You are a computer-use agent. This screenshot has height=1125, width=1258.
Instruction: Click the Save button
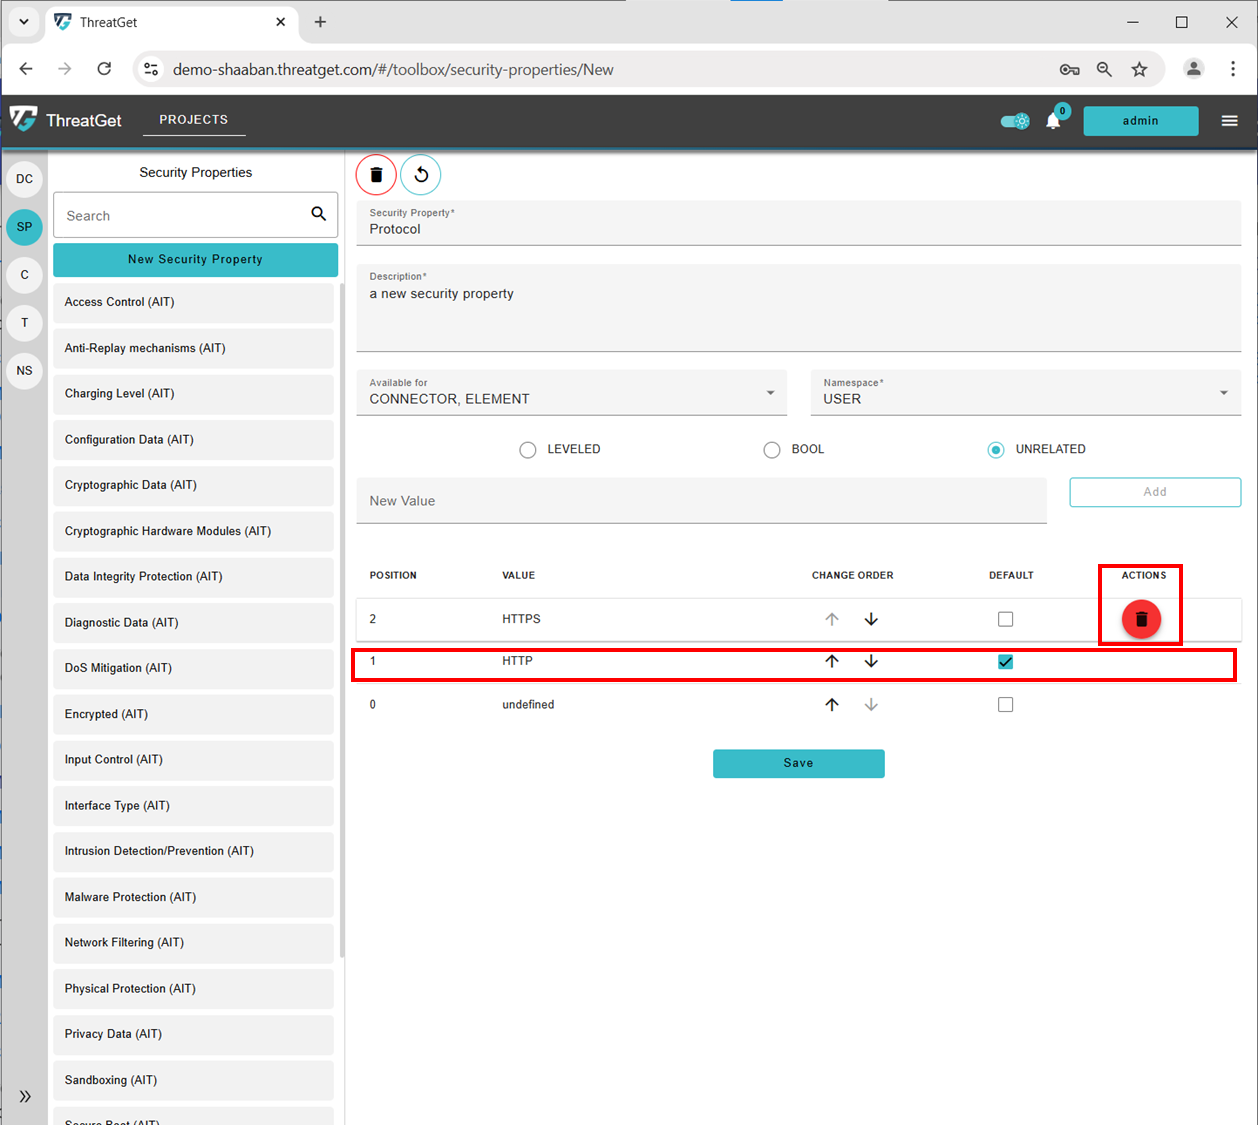point(798,763)
